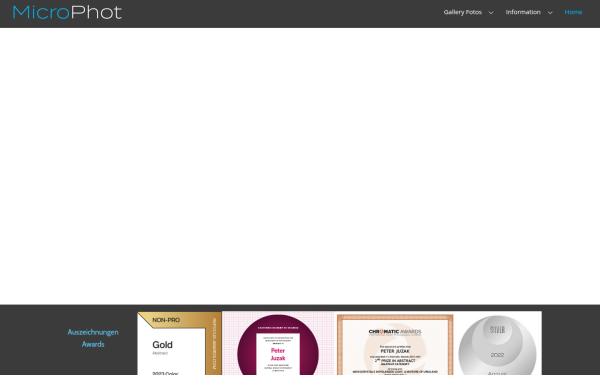This screenshot has width=600, height=375.
Task: Expand the Gallery Fotos chevron arrow
Action: pos(491,13)
